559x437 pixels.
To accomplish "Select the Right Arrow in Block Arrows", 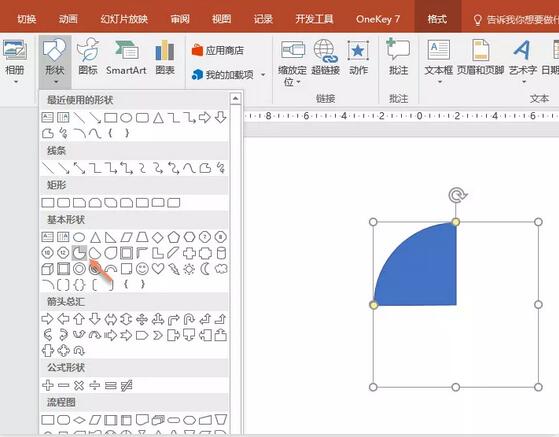I will pos(47,319).
